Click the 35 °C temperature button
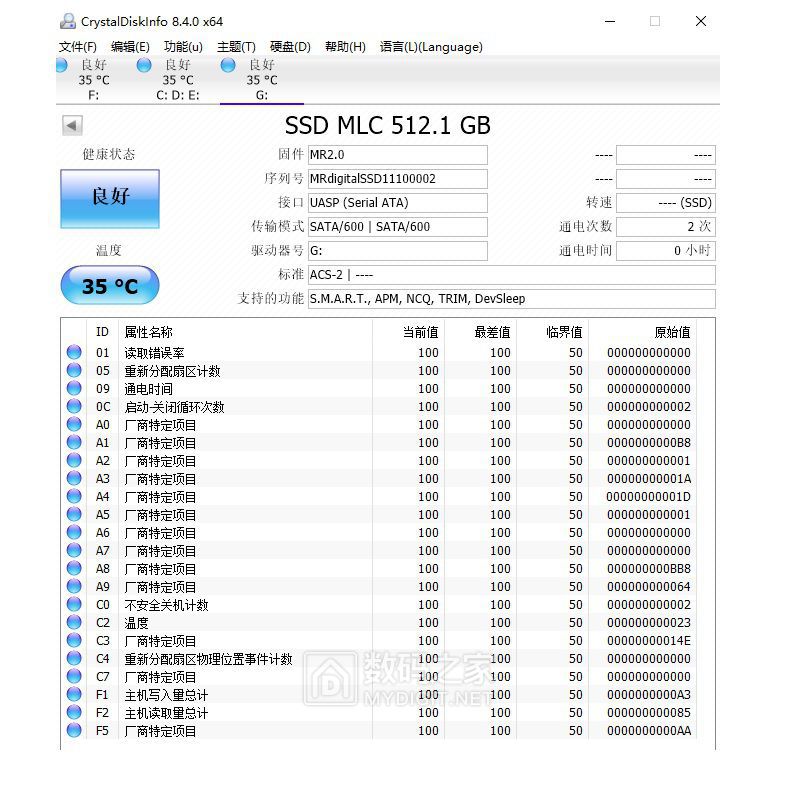800x800 pixels. 110,285
